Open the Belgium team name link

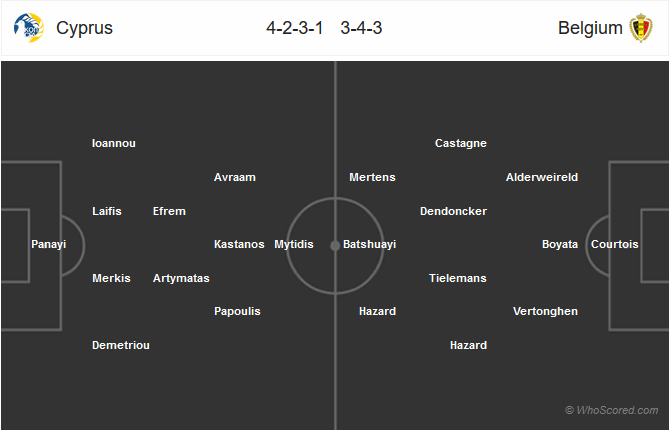(x=590, y=28)
